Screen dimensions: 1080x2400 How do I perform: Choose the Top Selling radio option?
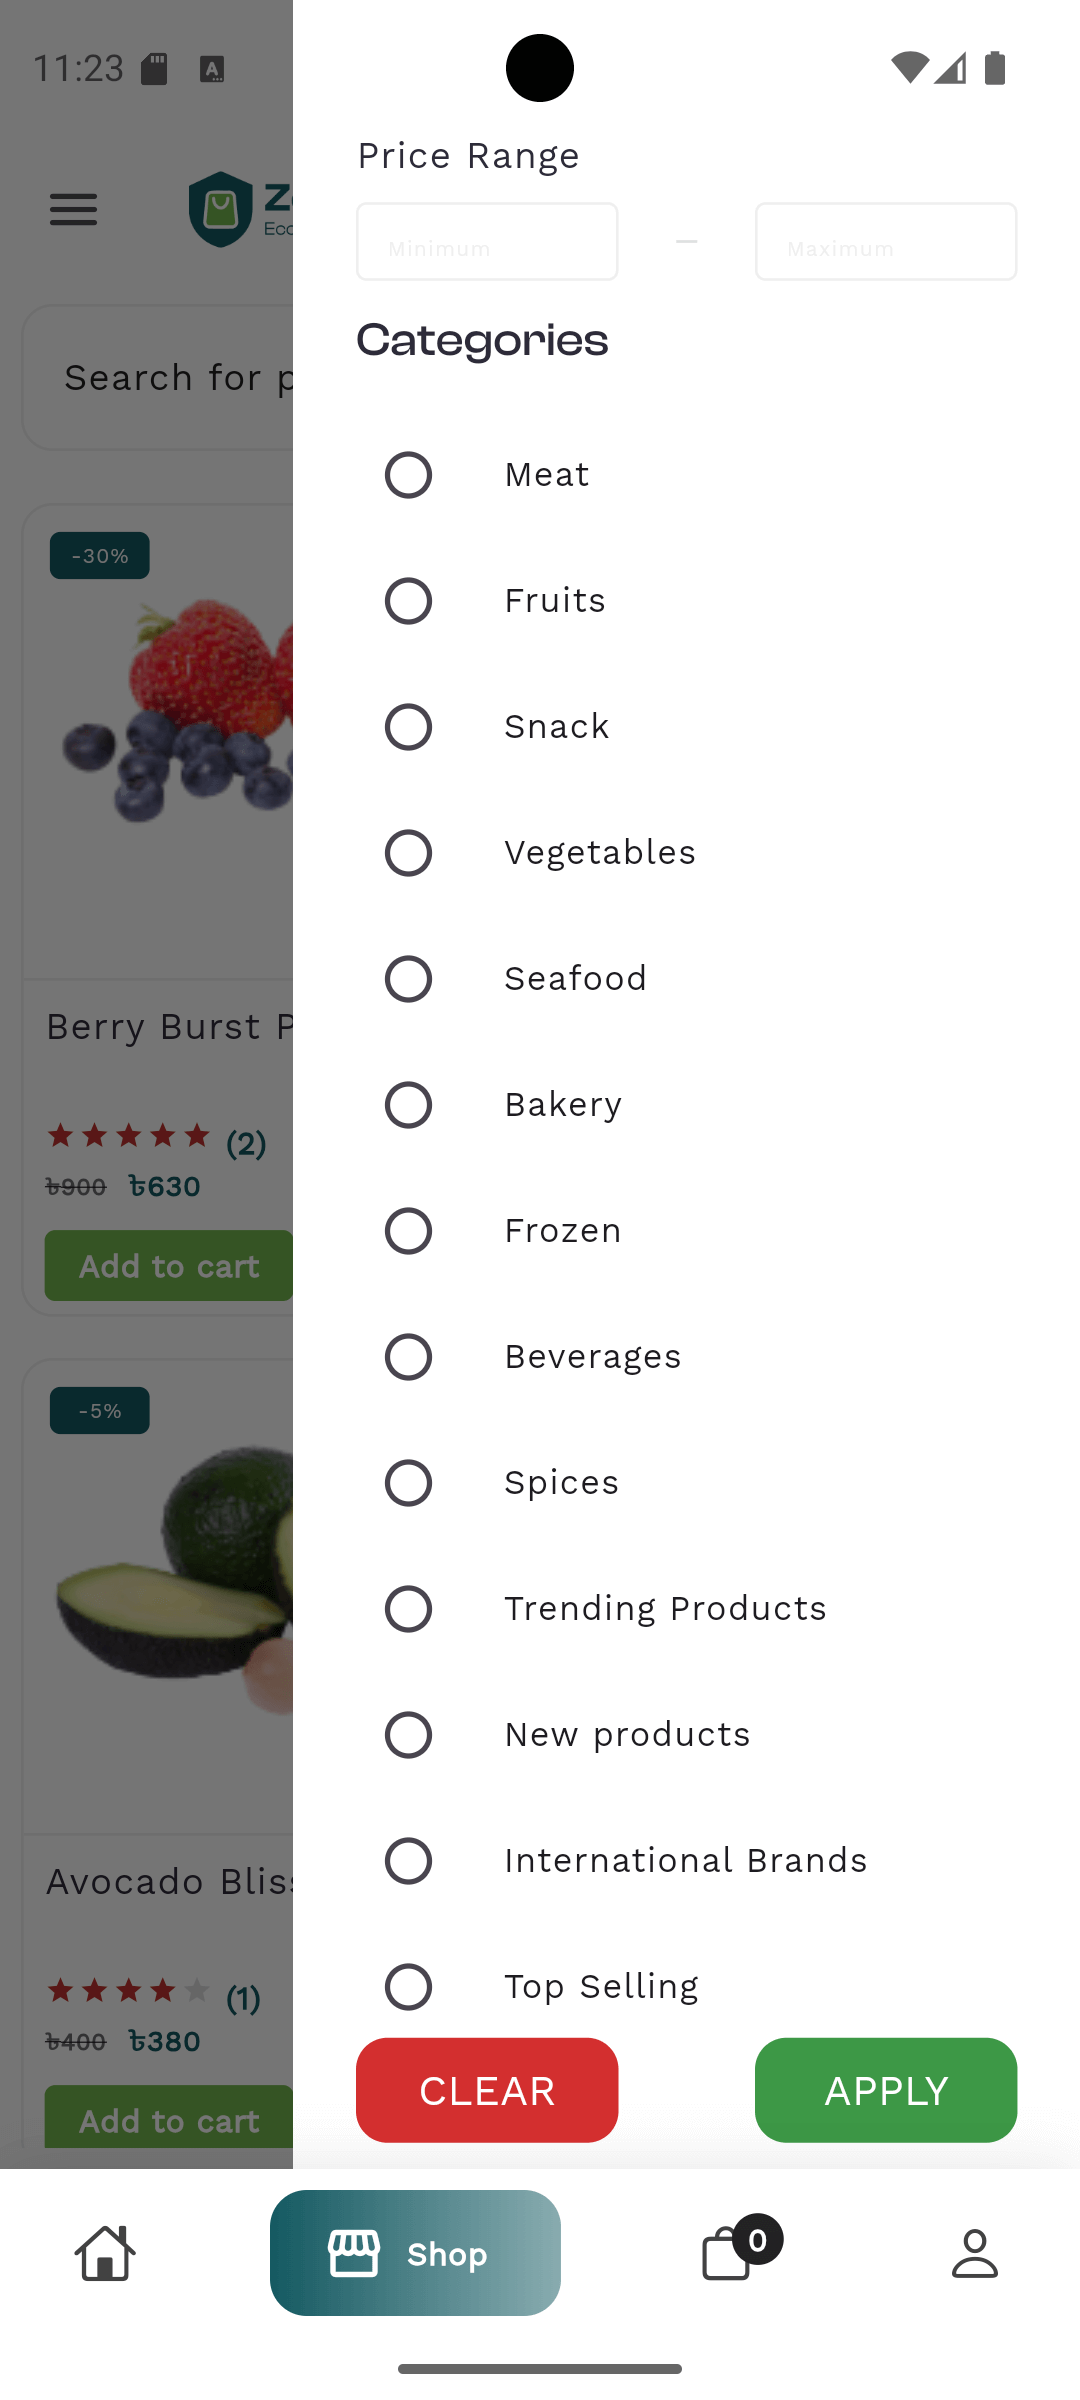tap(408, 1987)
